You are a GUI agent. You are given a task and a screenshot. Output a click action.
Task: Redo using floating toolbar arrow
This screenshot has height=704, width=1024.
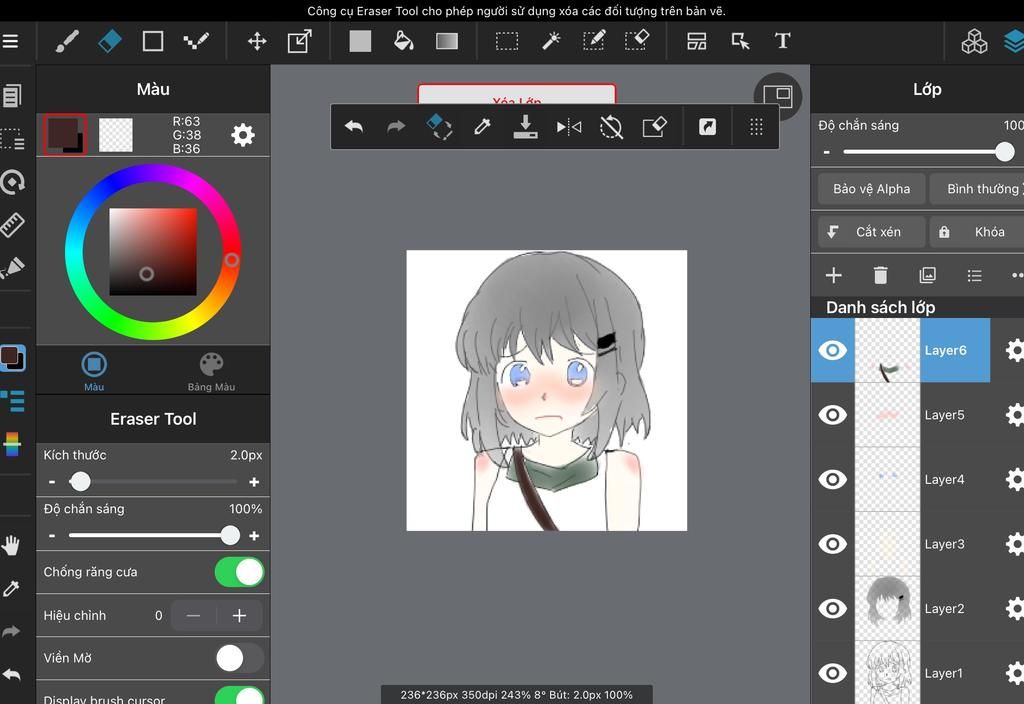396,127
